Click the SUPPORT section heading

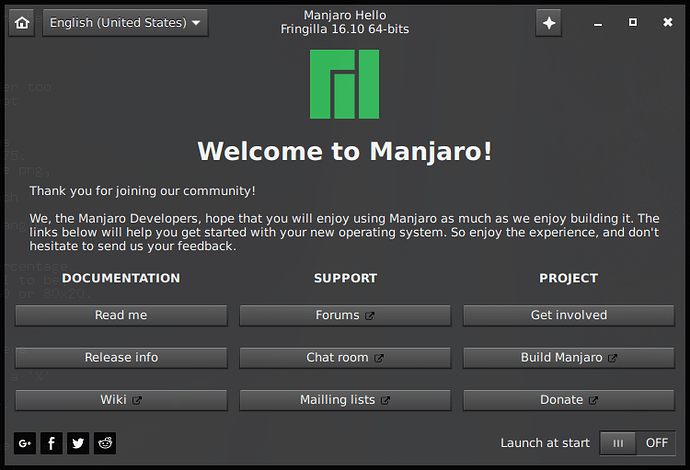tap(345, 278)
